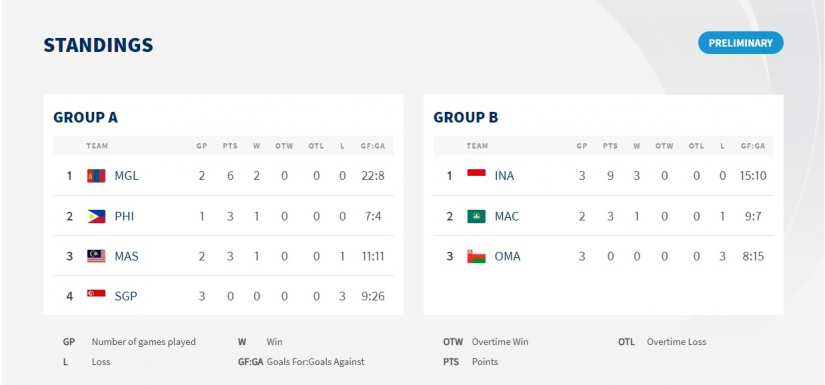Click the Mongolia flag icon
This screenshot has height=385, width=825.
96,176
